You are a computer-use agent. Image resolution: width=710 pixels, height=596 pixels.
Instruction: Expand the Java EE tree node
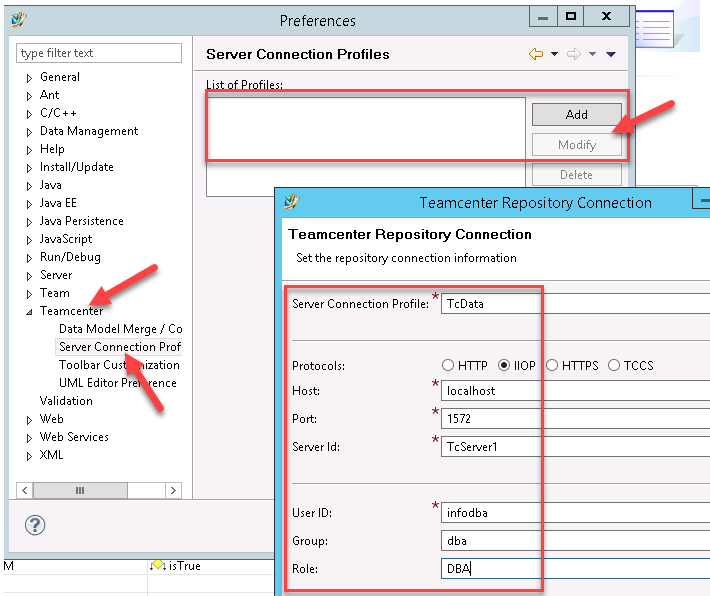[x=29, y=204]
